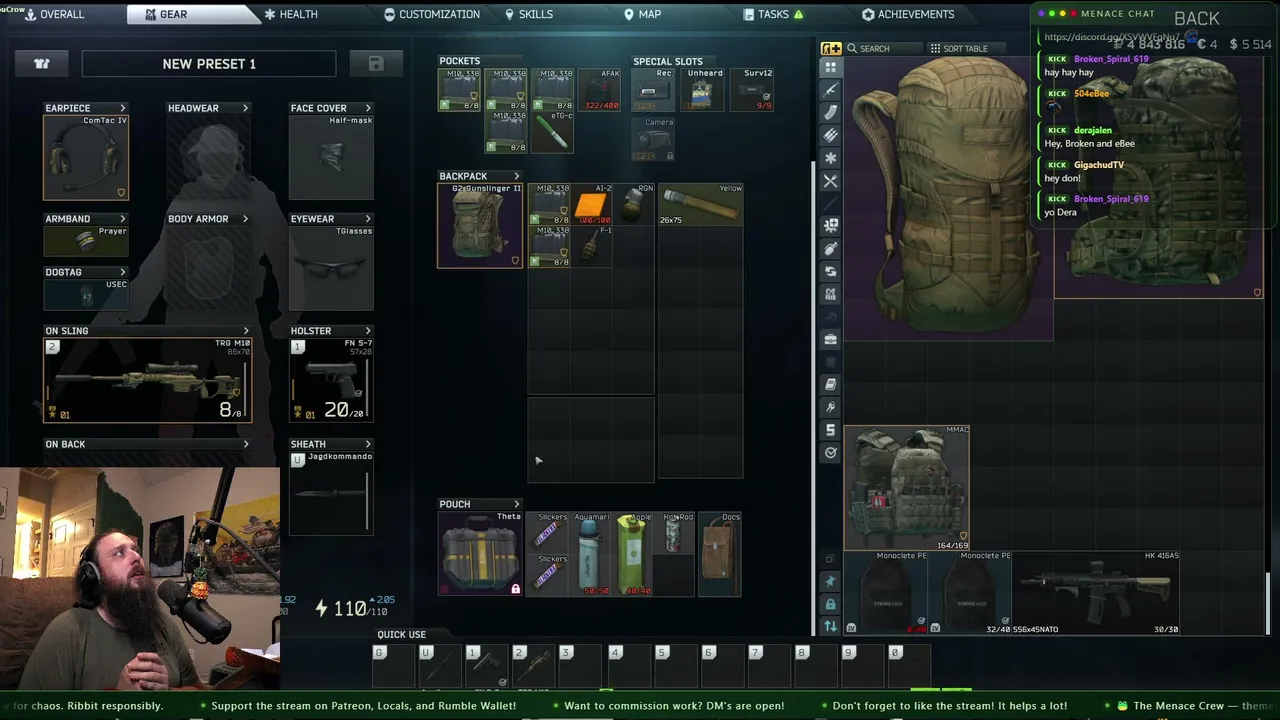Viewport: 1280px width, 720px height.
Task: Filter stash by weapons rifle icon
Action: (x=830, y=90)
